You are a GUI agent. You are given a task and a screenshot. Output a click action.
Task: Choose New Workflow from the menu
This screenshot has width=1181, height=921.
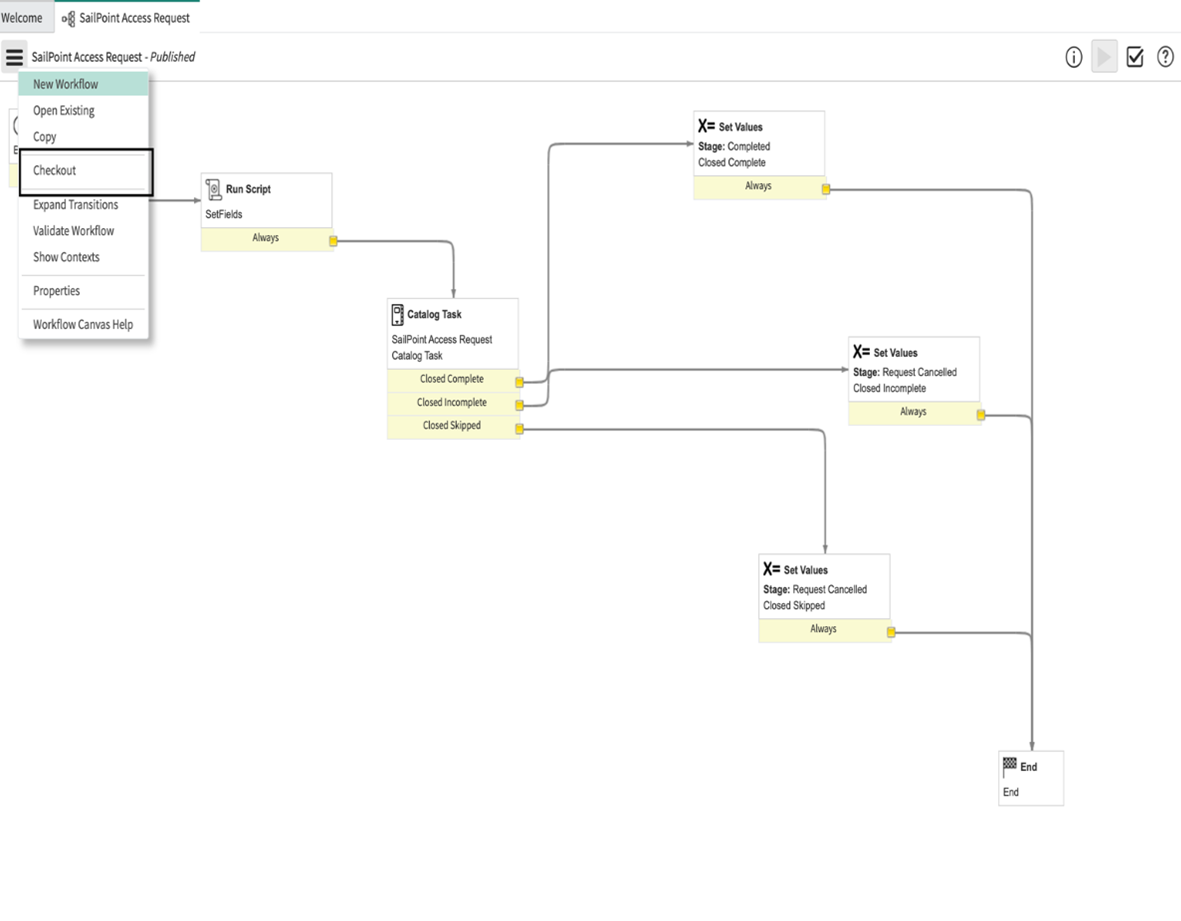point(84,84)
